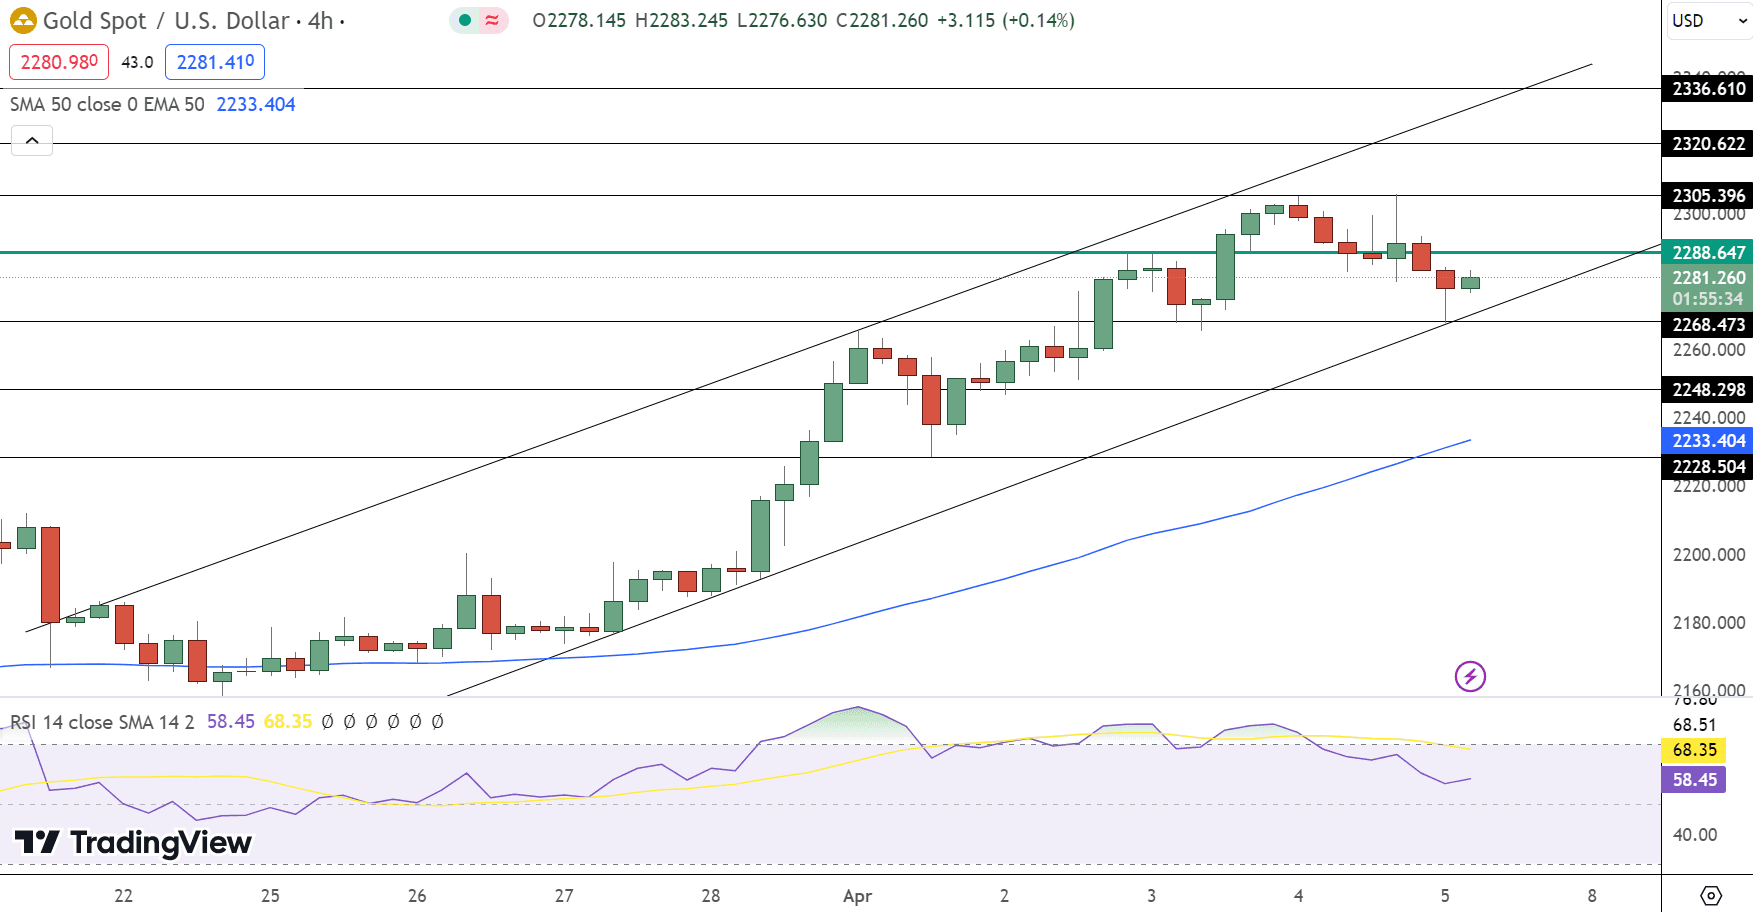This screenshot has height=912, width=1753.
Task: Click the pink approximation data-status icon
Action: [x=492, y=20]
